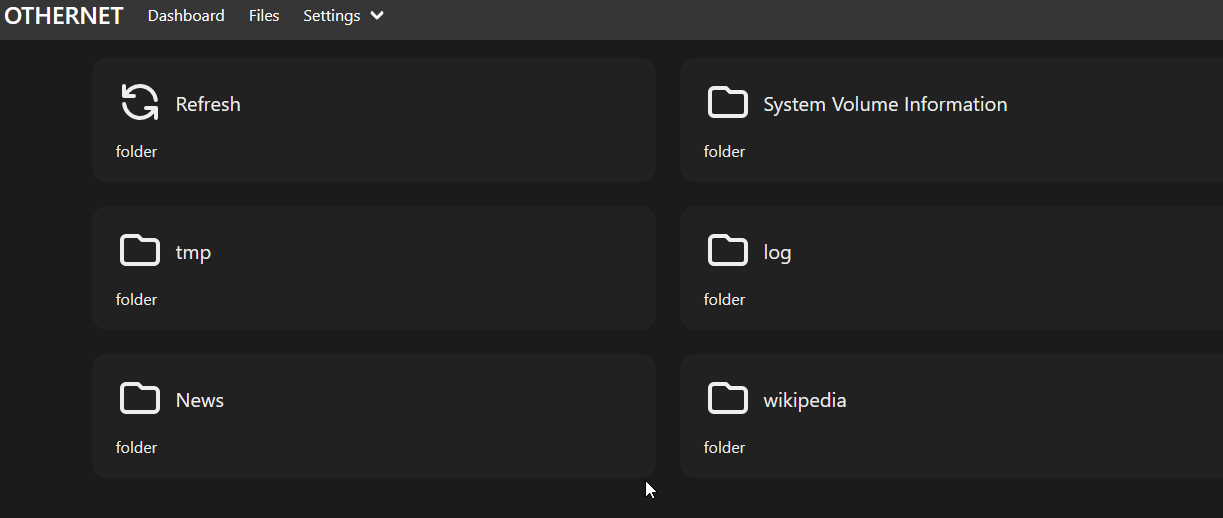Go to the Dashboard page

[x=186, y=16]
